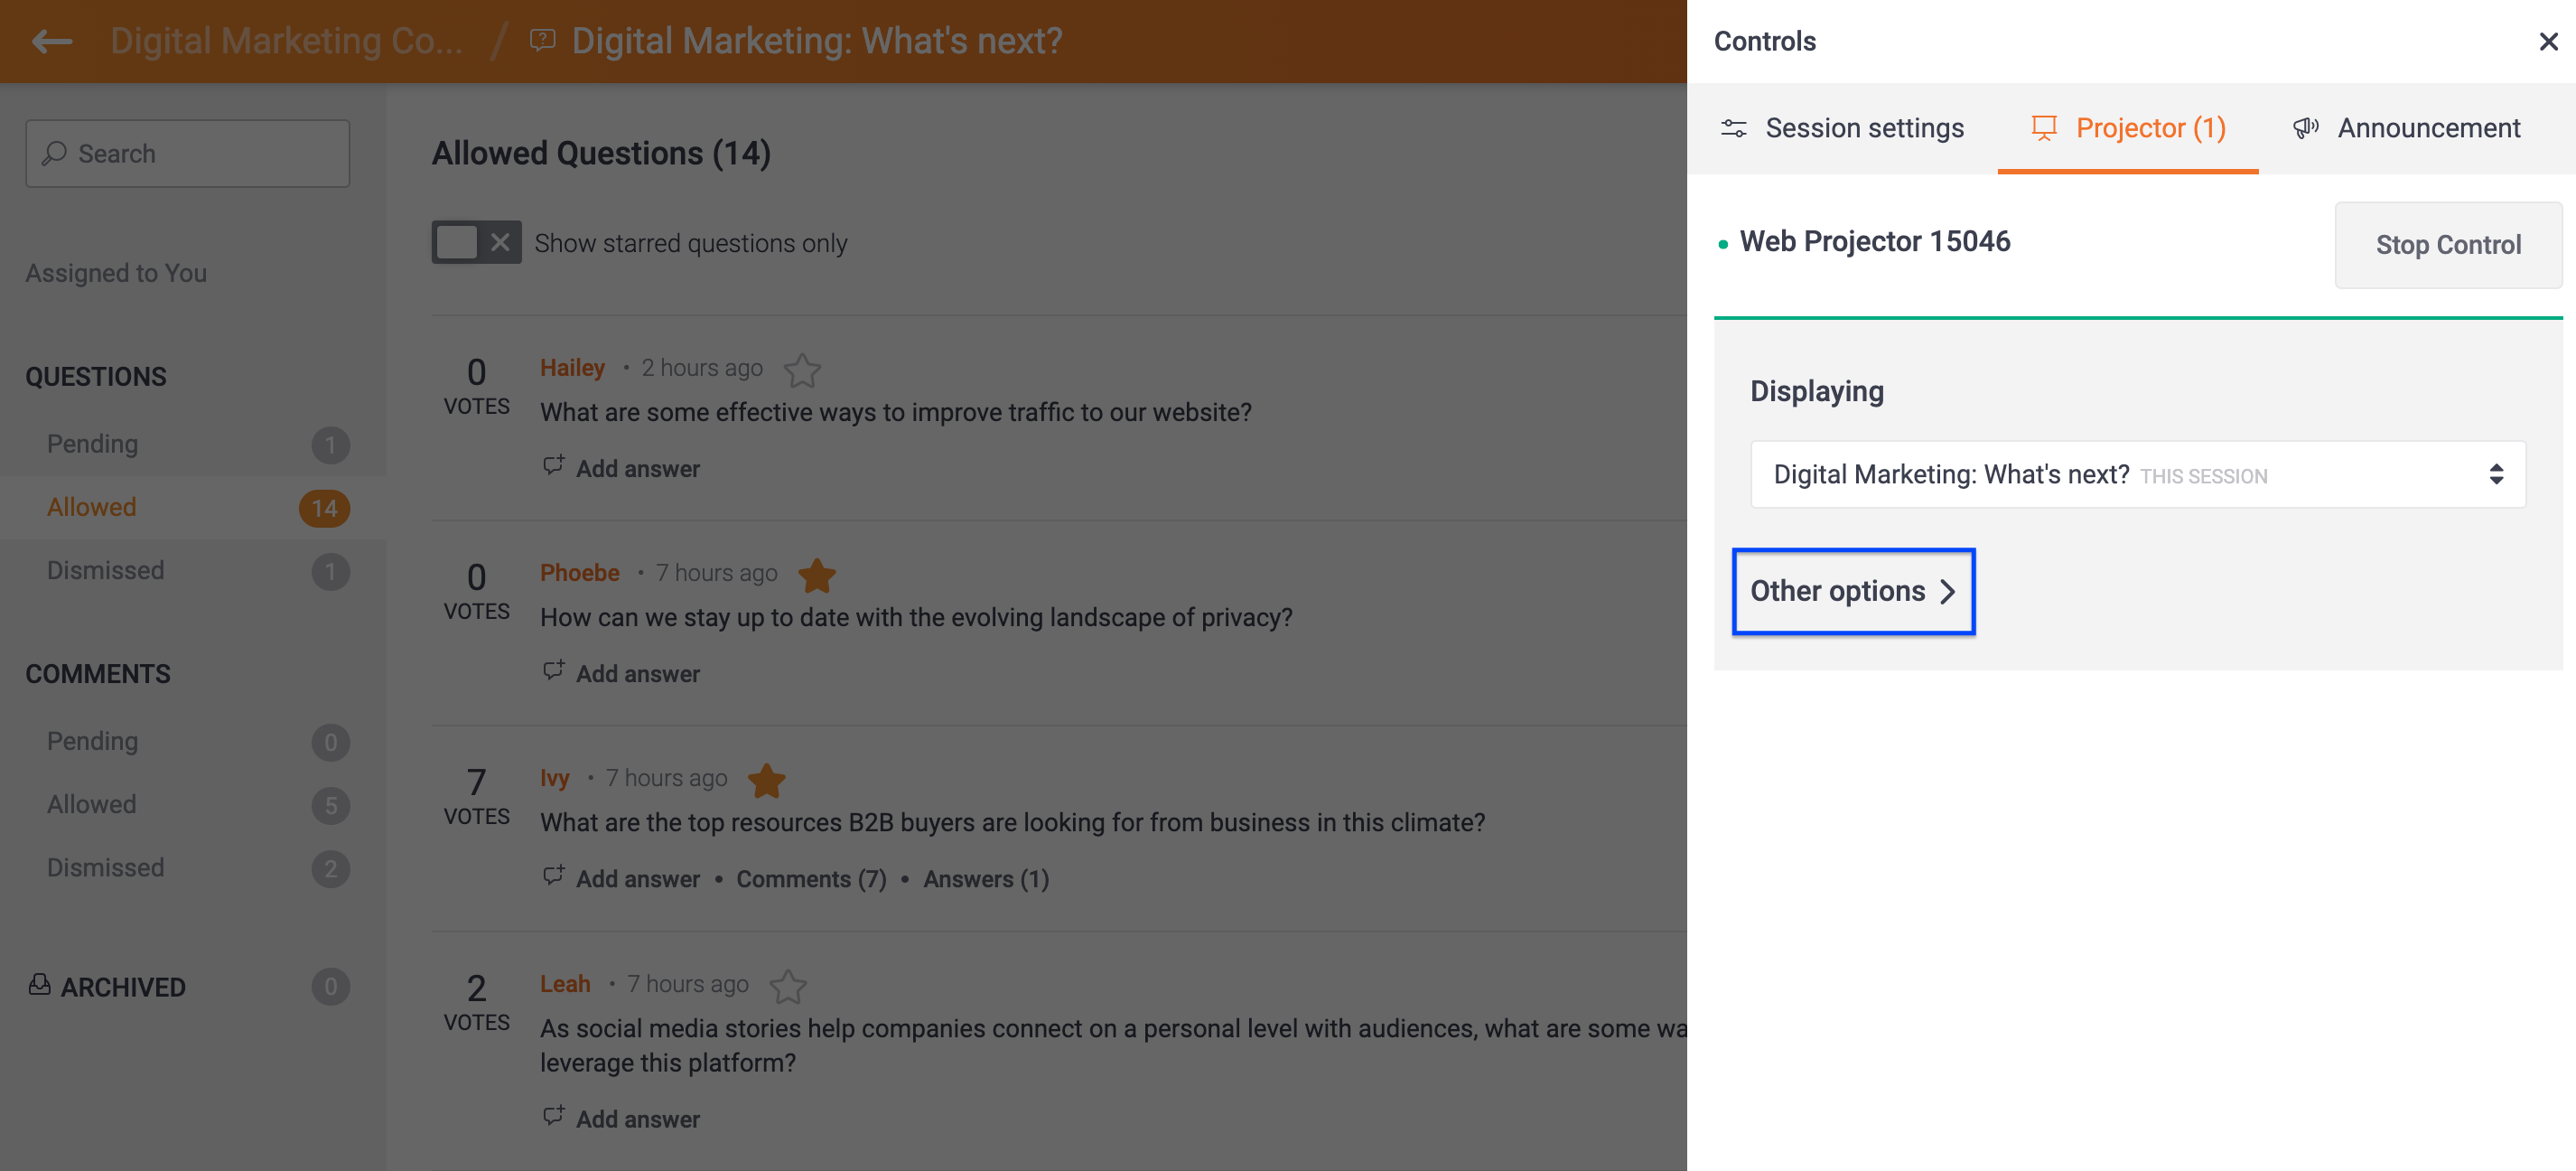Image resolution: width=2576 pixels, height=1171 pixels.
Task: Click the session Q&A icon in header
Action: tap(542, 40)
